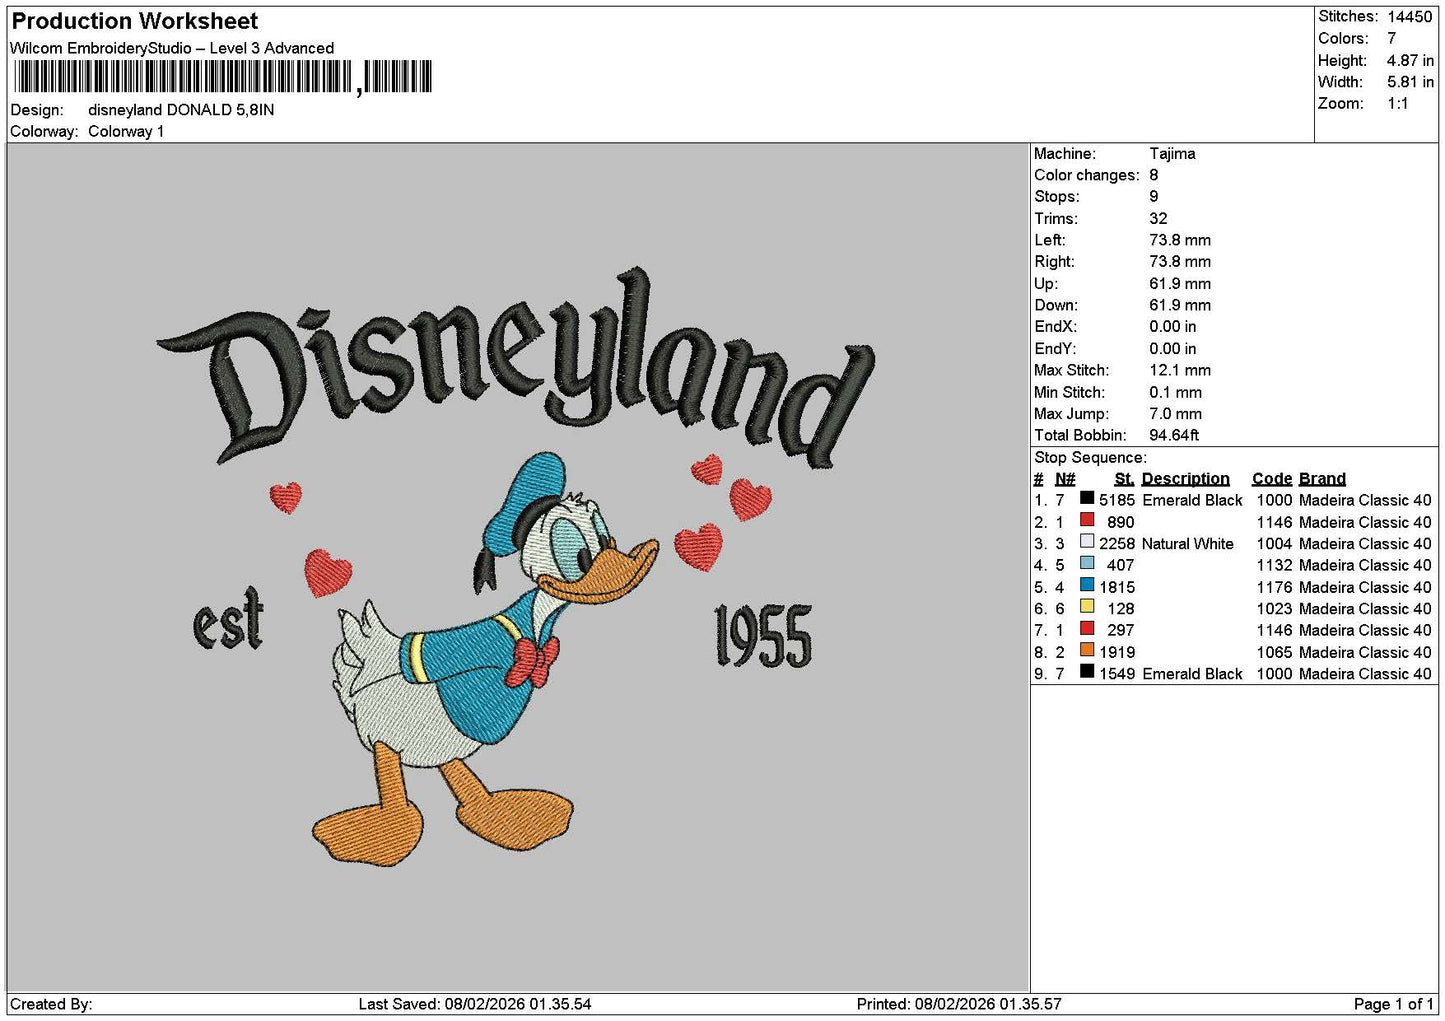This screenshot has height=1021, width=1445.
Task: Click the blue swatch with 1815 stitches
Action: (x=1087, y=586)
